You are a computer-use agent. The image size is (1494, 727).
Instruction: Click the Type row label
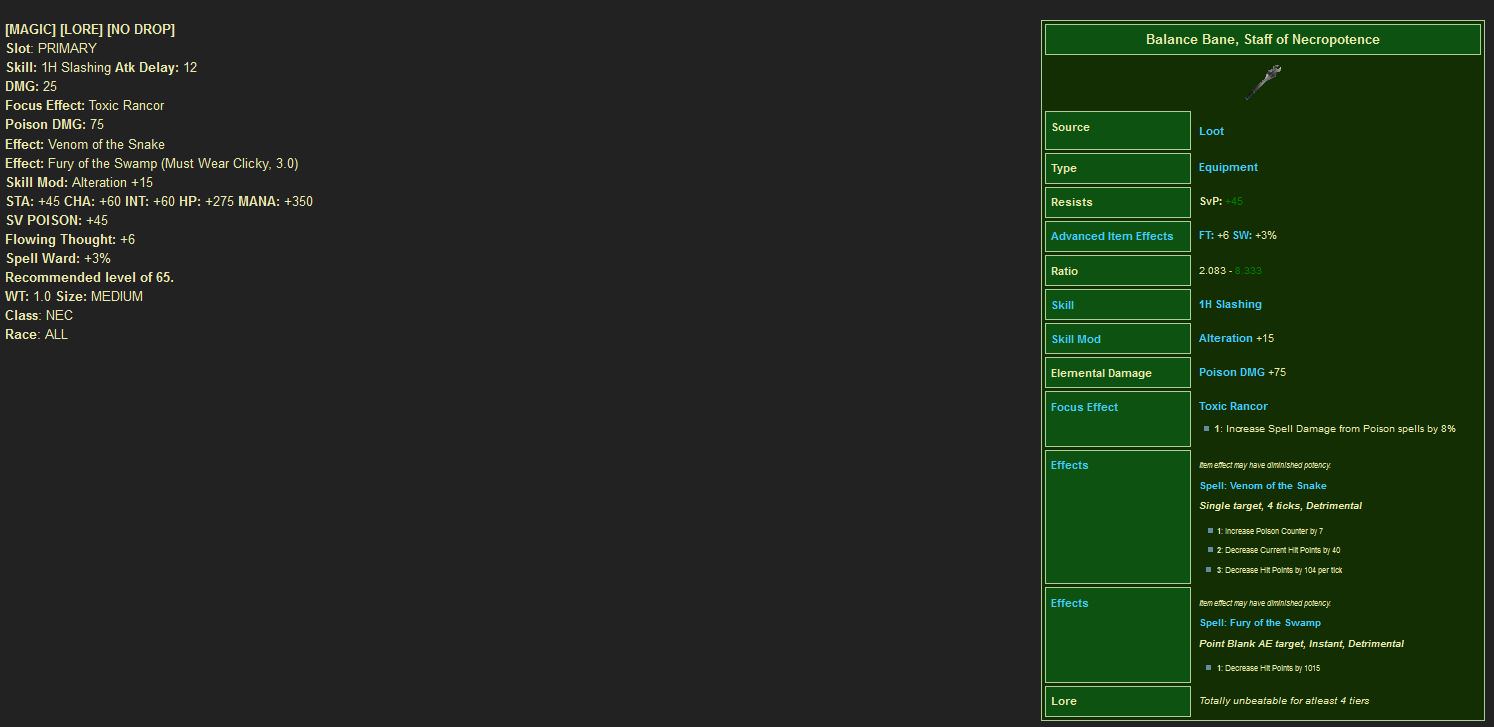click(1064, 168)
